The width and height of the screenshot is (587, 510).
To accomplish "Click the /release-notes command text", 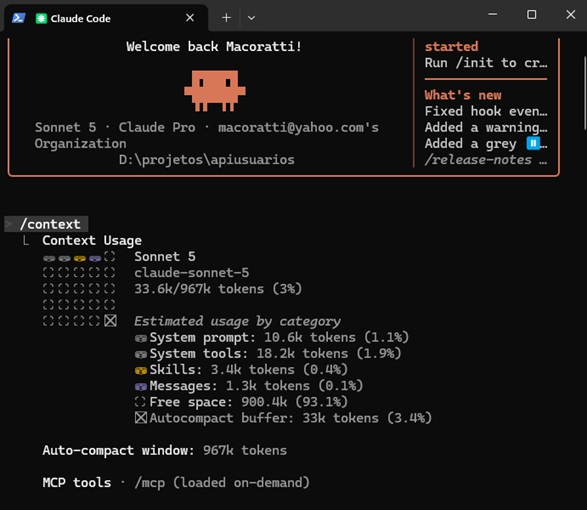I will click(x=478, y=160).
